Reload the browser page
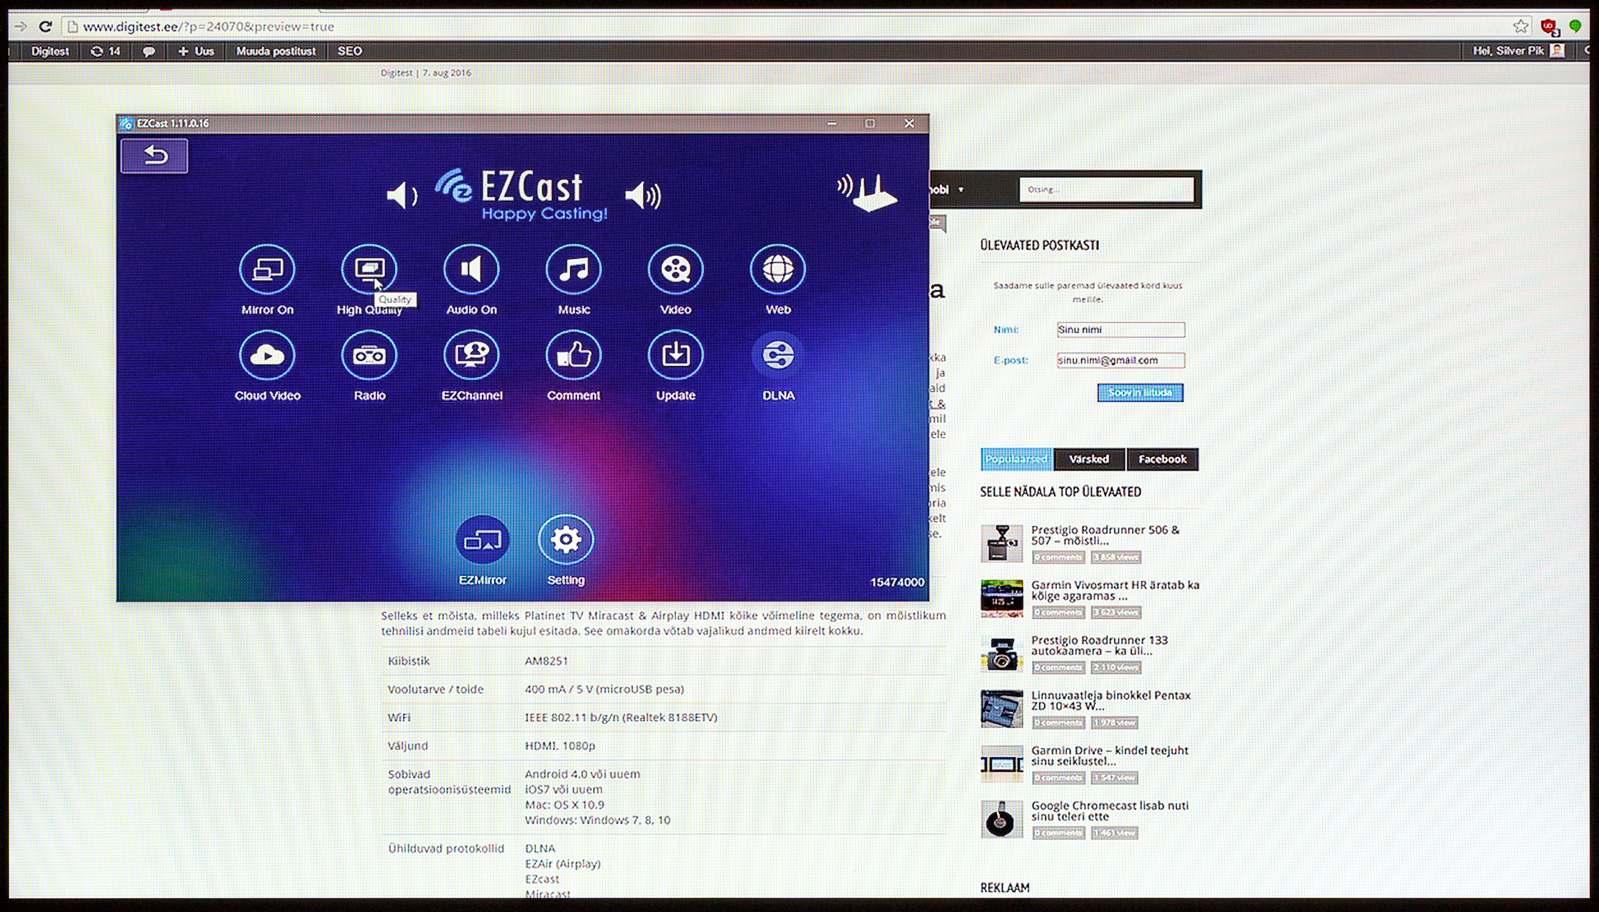This screenshot has width=1599, height=912. click(45, 27)
